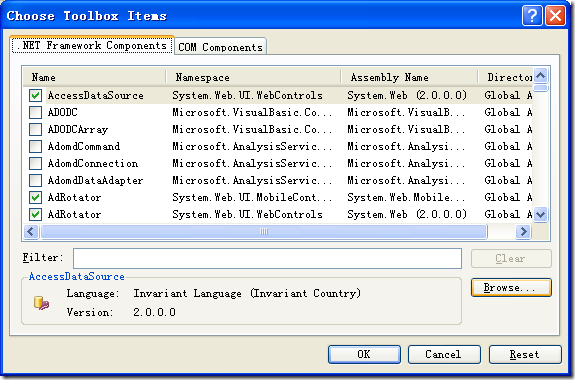Select the AdomdCommand row name
The width and height of the screenshot is (575, 380).
84,146
